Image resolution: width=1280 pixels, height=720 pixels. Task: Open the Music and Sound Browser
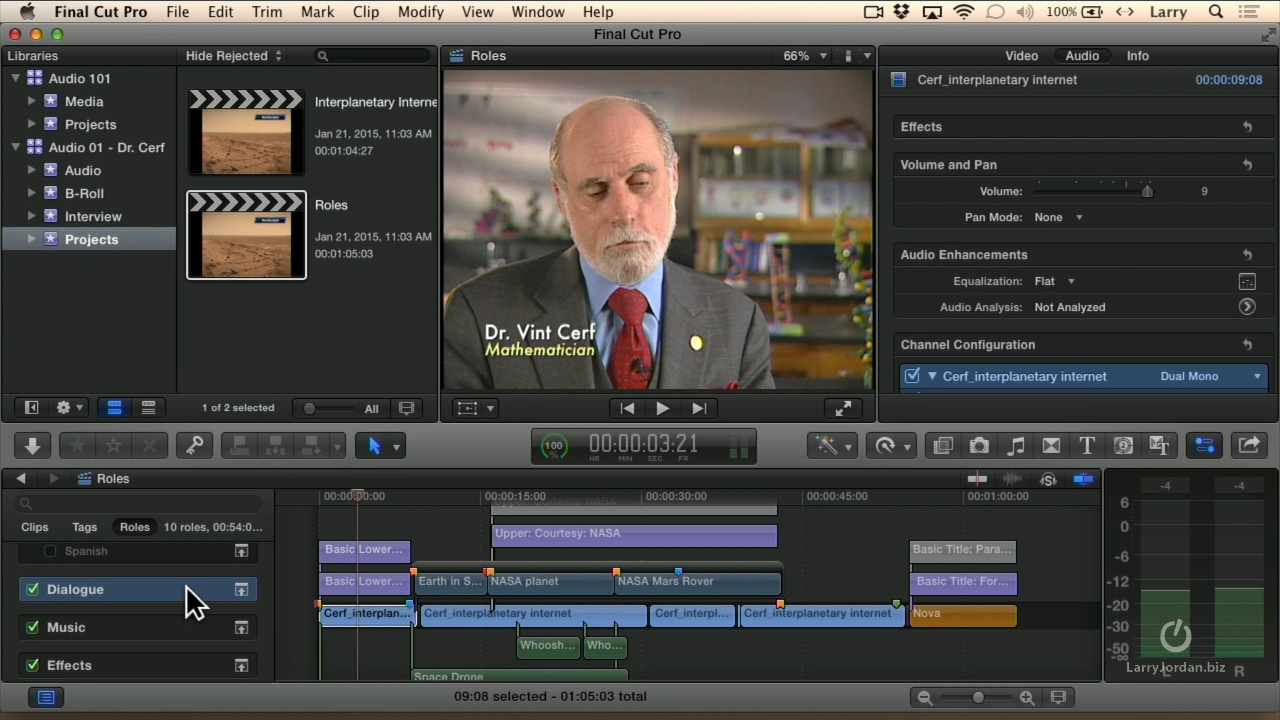(1015, 446)
